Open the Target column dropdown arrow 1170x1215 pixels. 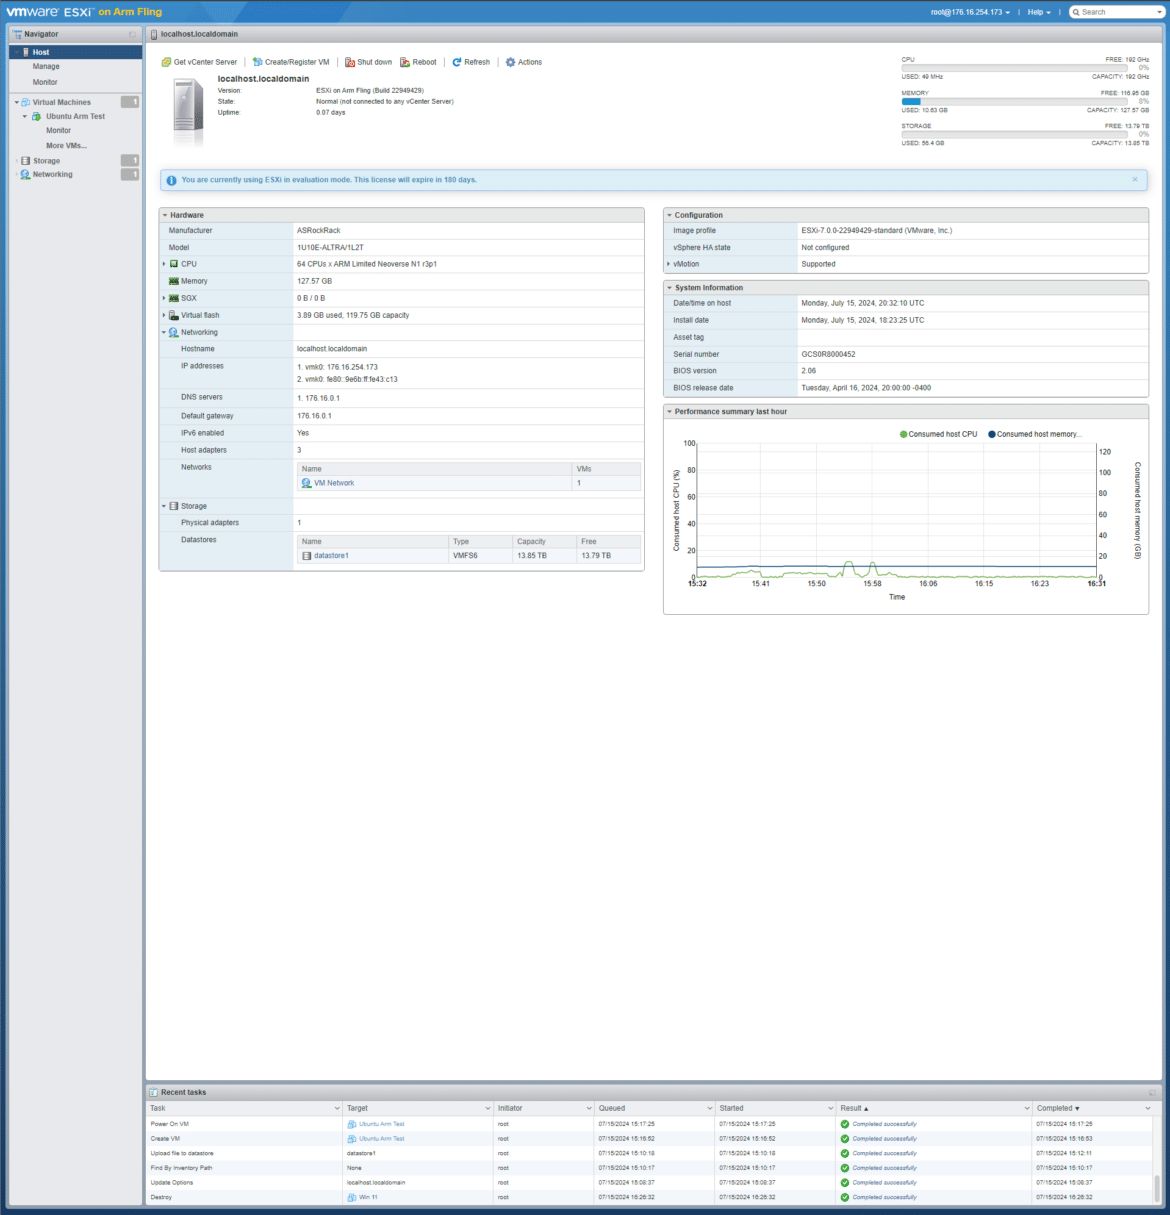(x=487, y=1108)
